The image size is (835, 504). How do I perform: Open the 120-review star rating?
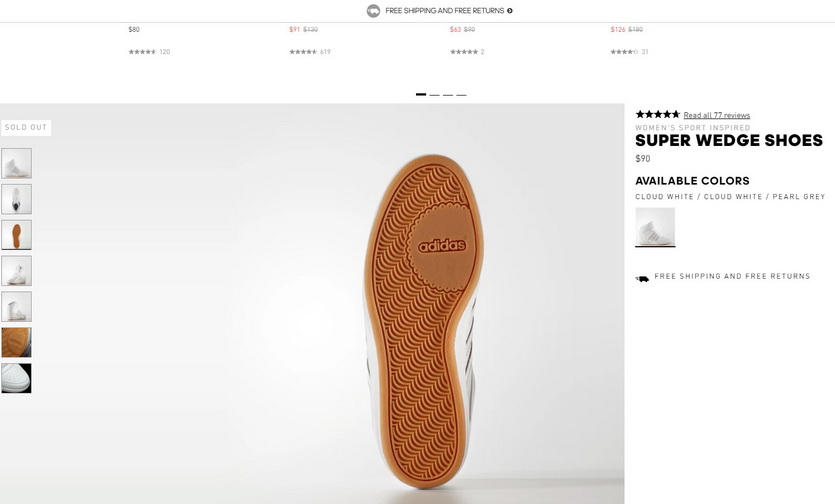[x=142, y=52]
